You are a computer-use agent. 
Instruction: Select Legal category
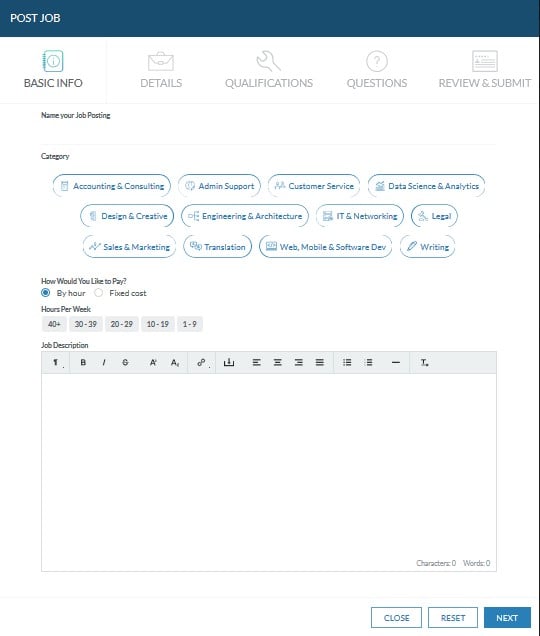pyautogui.click(x=434, y=216)
